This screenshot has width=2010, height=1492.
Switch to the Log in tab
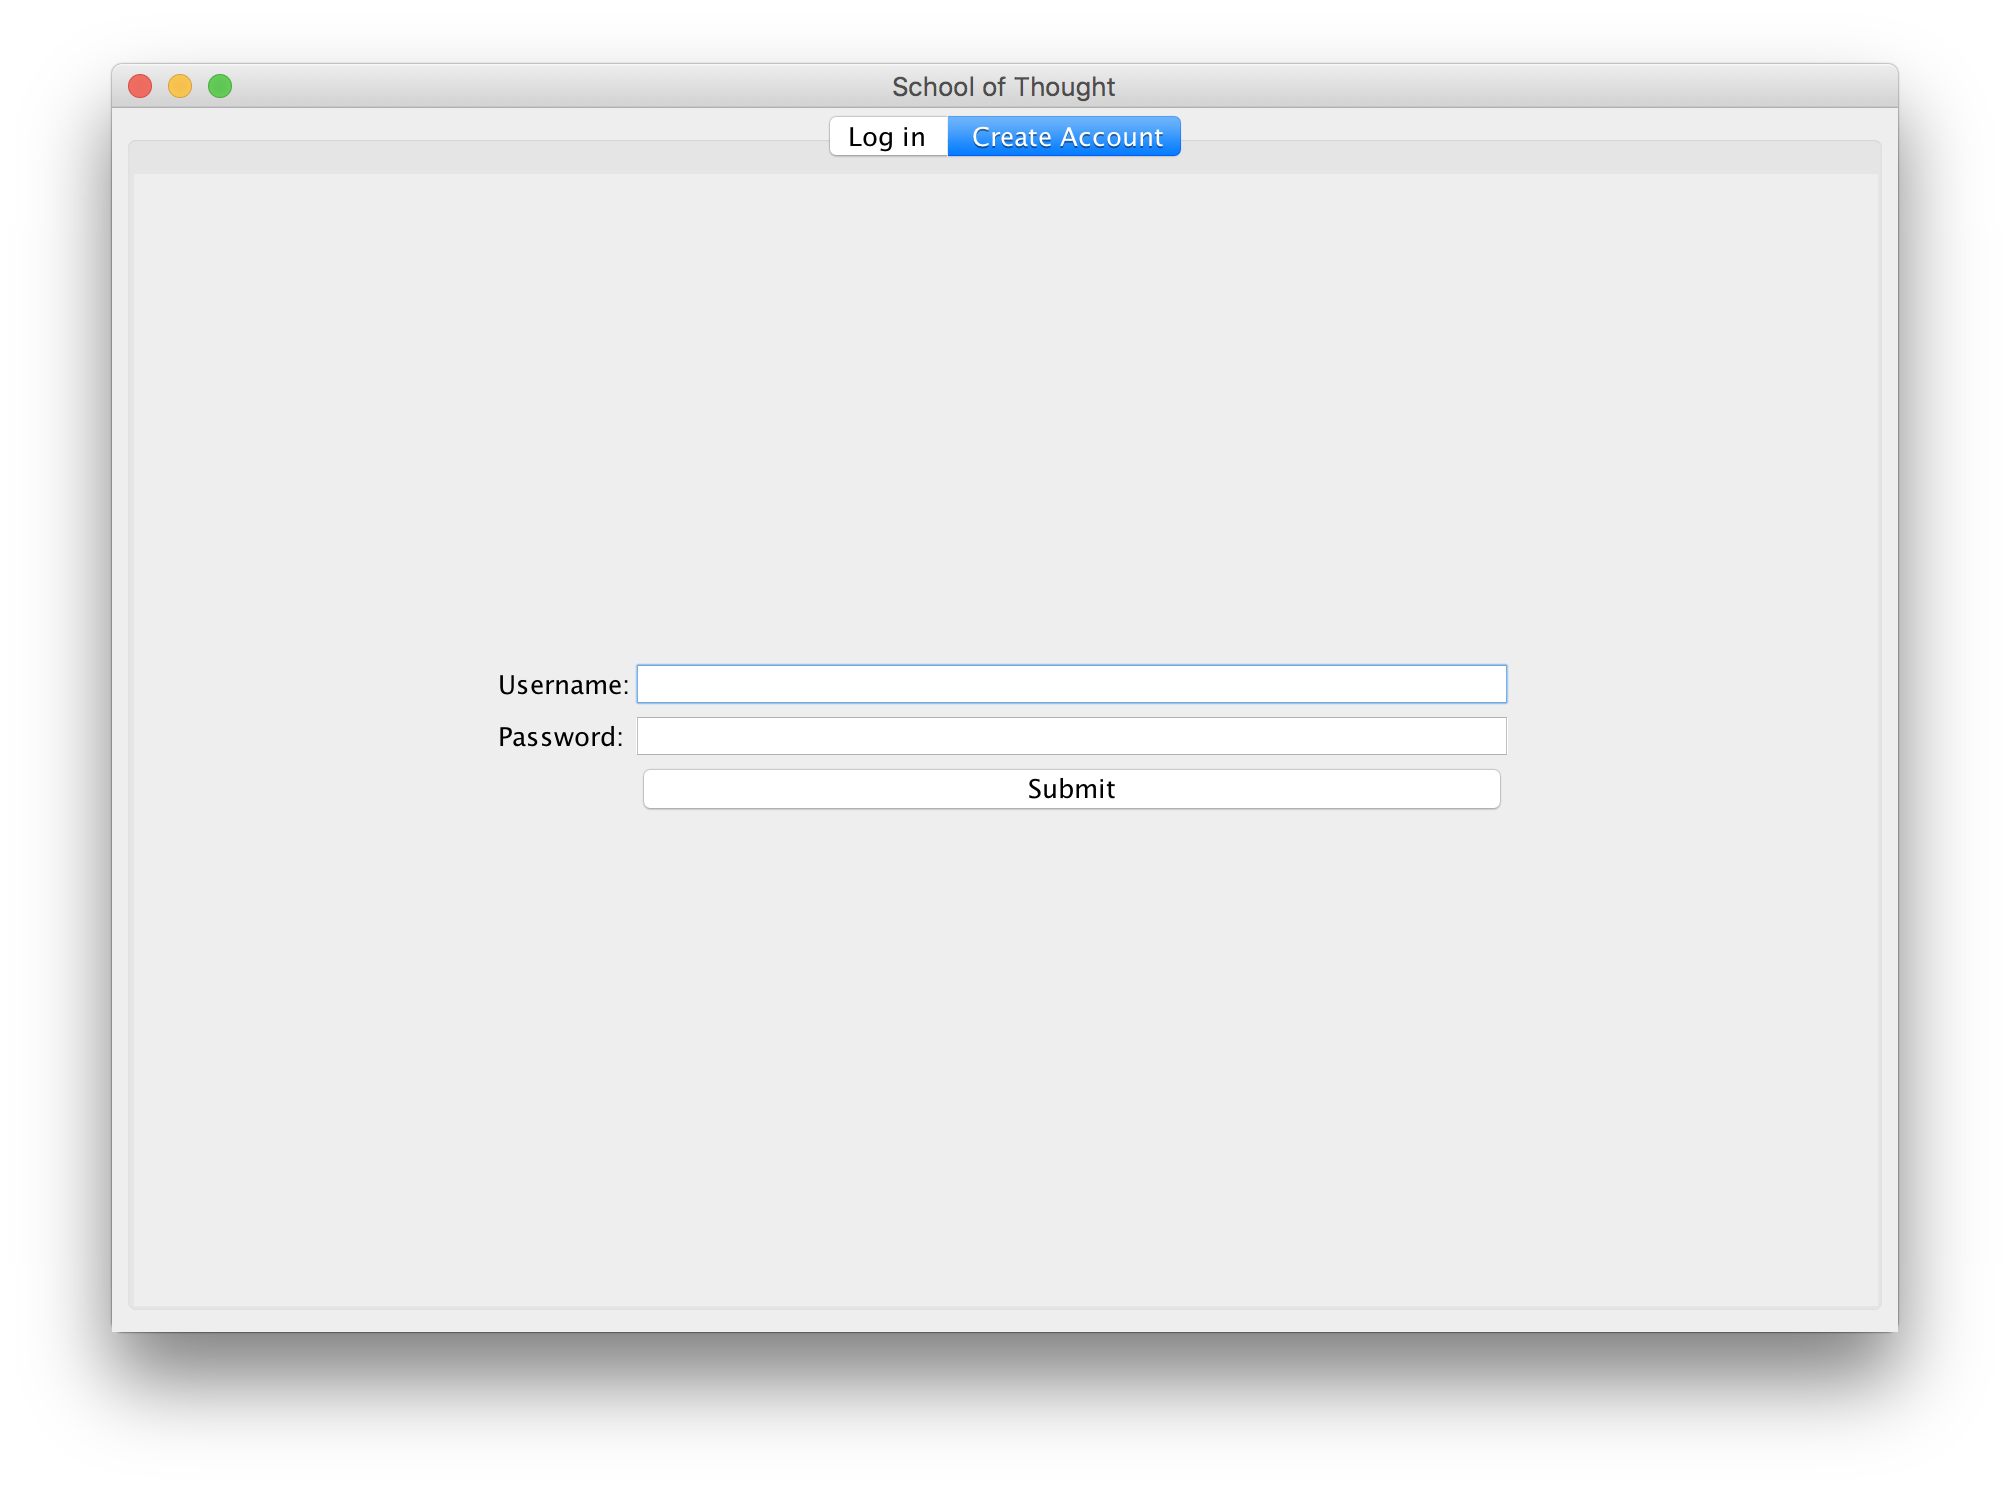pos(888,137)
